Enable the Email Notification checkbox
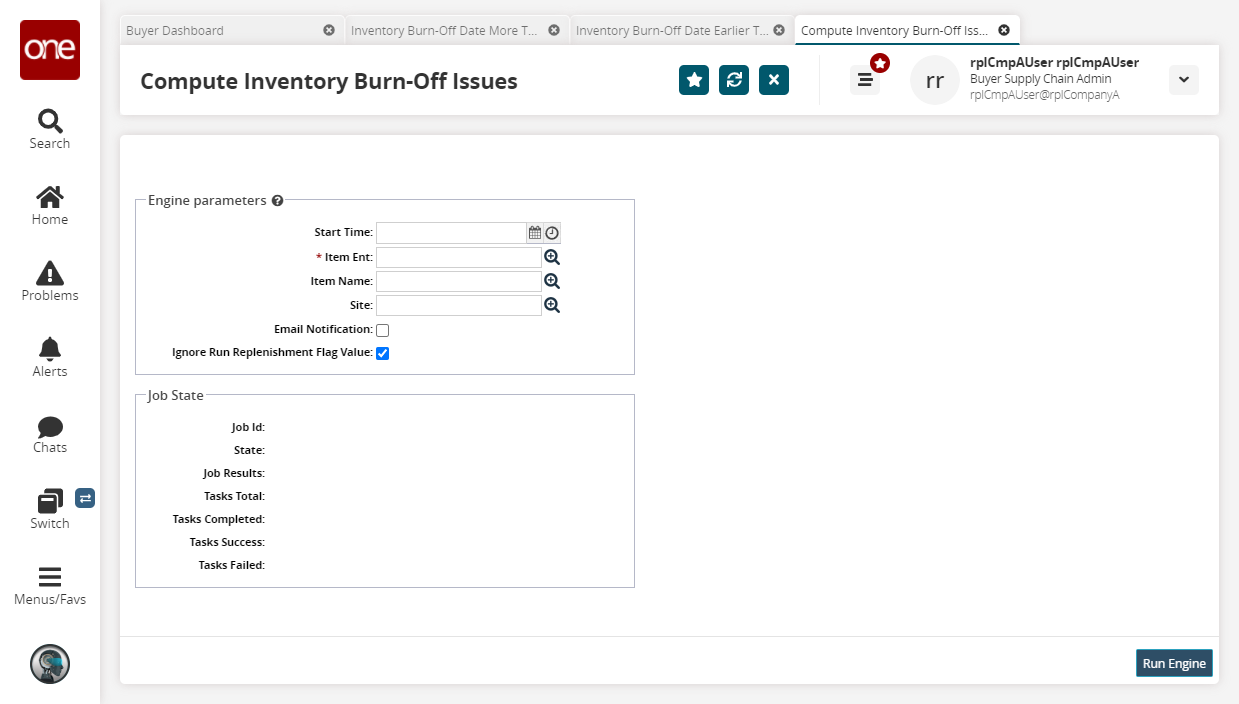 382,330
